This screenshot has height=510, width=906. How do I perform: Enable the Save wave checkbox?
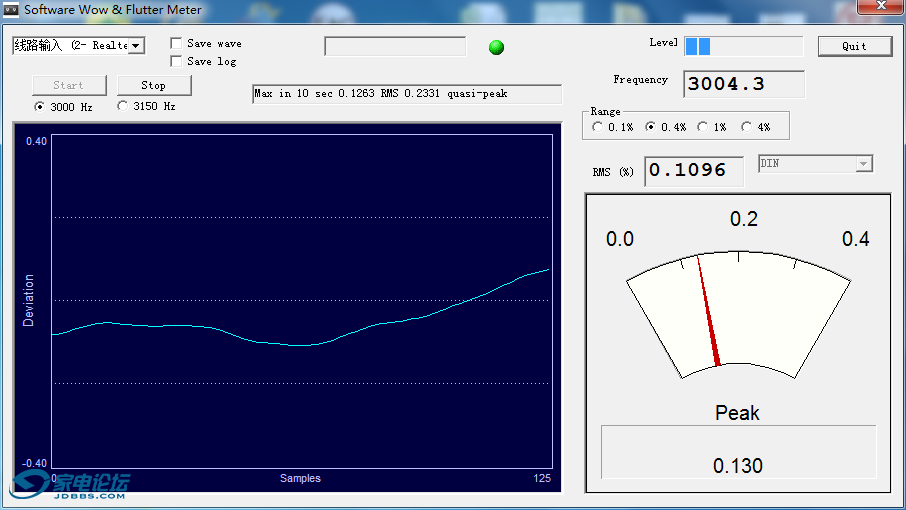pyautogui.click(x=176, y=43)
